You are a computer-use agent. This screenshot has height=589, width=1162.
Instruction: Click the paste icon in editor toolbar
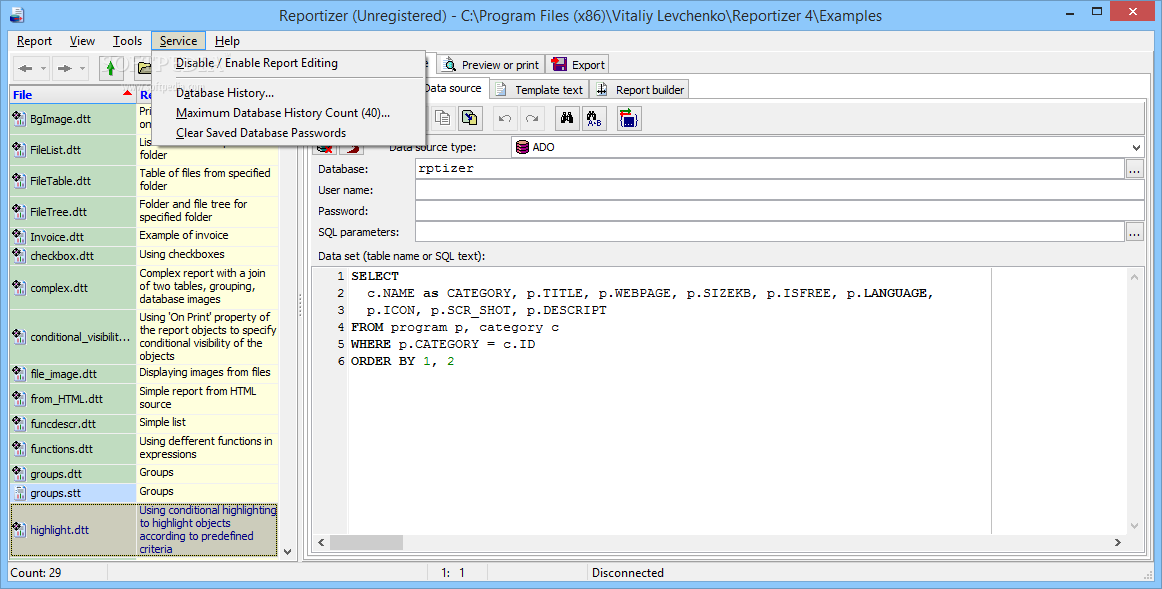tap(469, 118)
